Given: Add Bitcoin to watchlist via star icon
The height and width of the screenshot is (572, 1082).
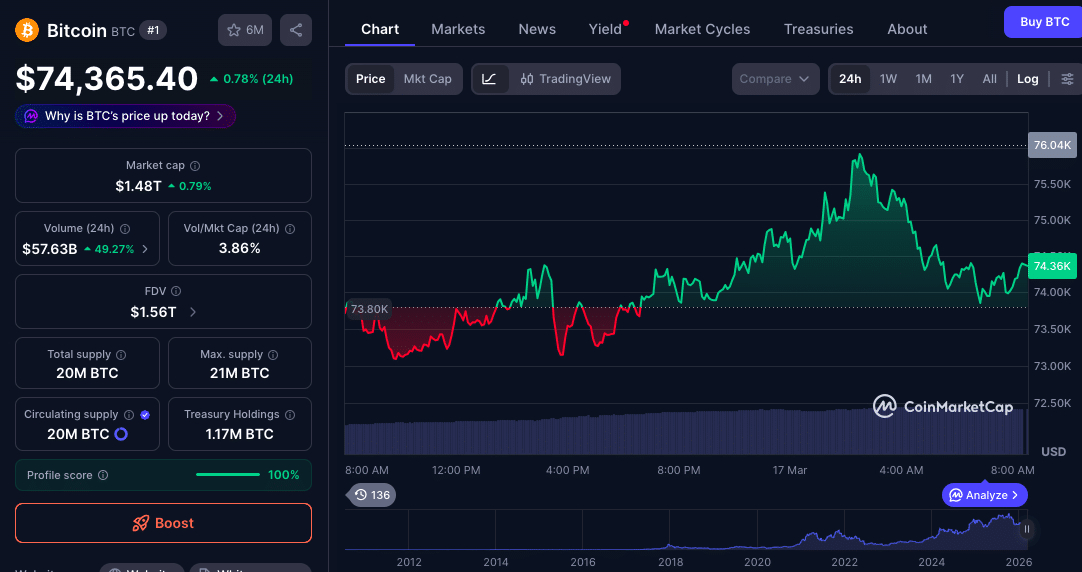Looking at the screenshot, I should click(245, 30).
